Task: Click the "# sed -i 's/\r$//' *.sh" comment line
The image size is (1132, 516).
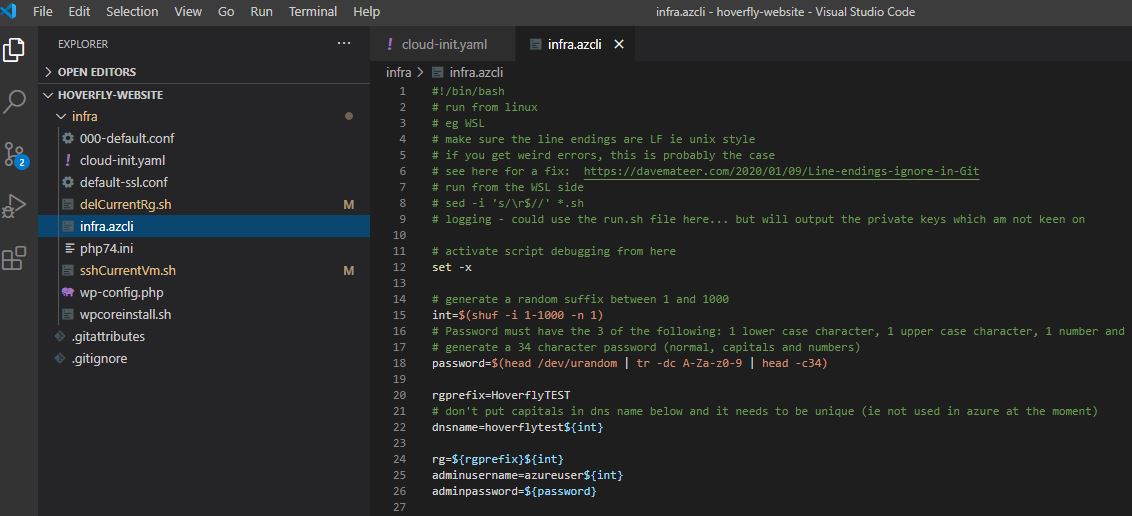Action: pyautogui.click(x=508, y=204)
